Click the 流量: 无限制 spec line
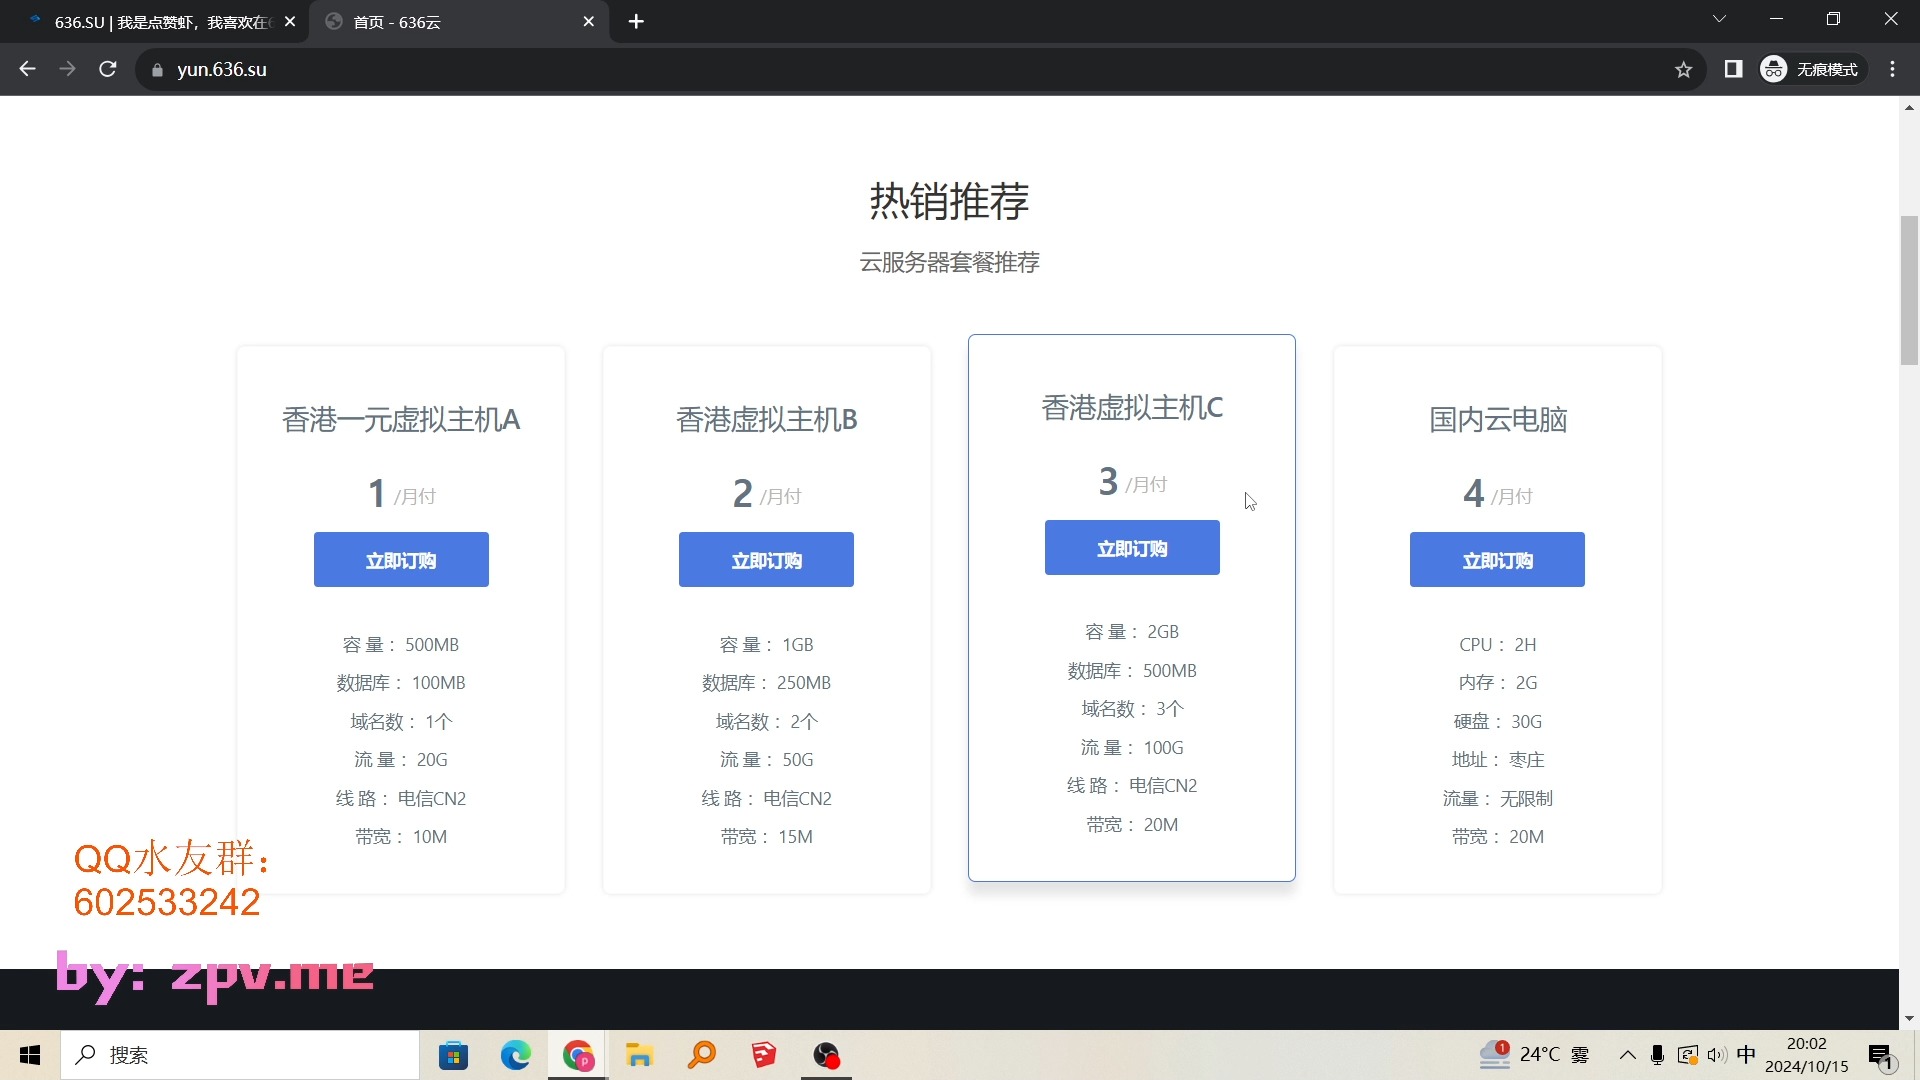Image resolution: width=1920 pixels, height=1080 pixels. [x=1497, y=799]
